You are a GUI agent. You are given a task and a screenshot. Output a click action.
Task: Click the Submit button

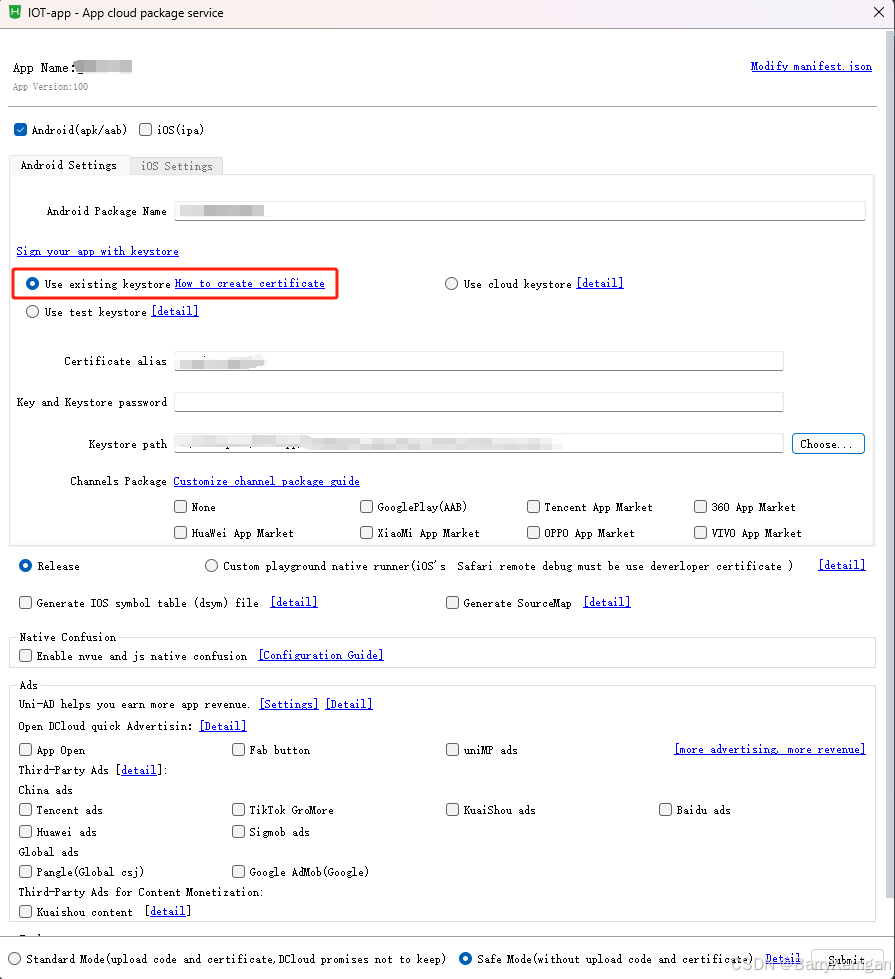846,959
